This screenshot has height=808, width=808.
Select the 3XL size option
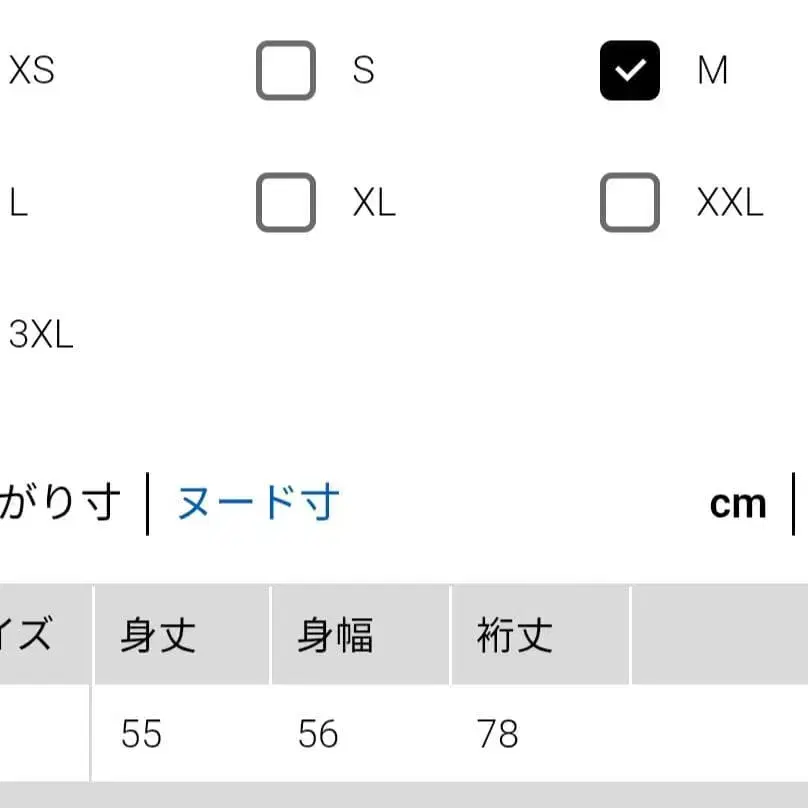click(x=40, y=336)
